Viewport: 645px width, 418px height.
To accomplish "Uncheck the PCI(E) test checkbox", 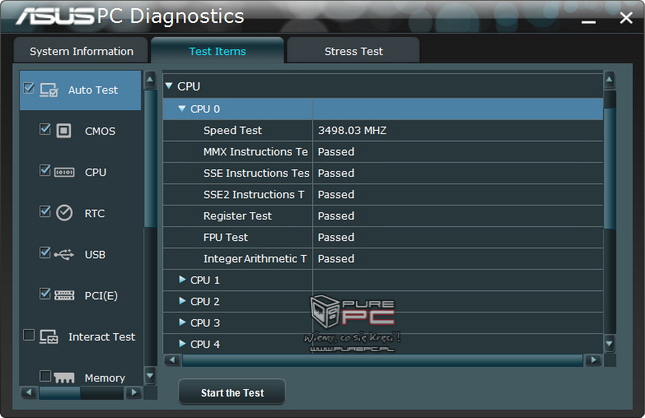I will [45, 293].
